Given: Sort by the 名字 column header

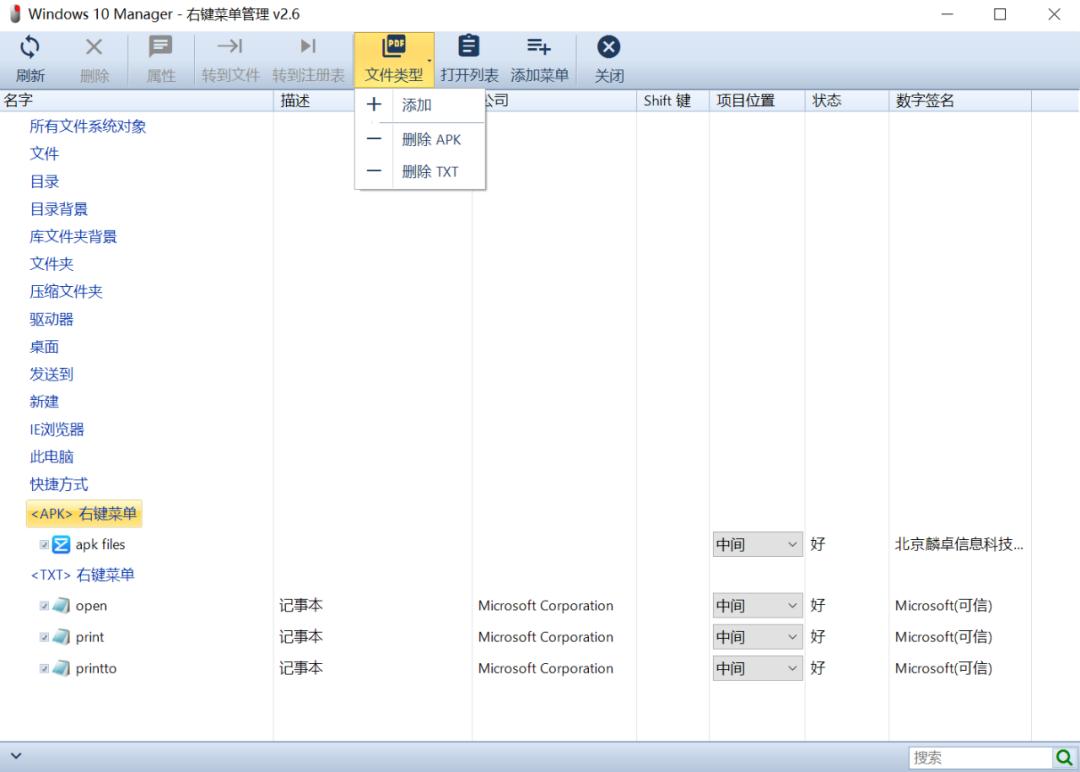Looking at the screenshot, I should 136,101.
